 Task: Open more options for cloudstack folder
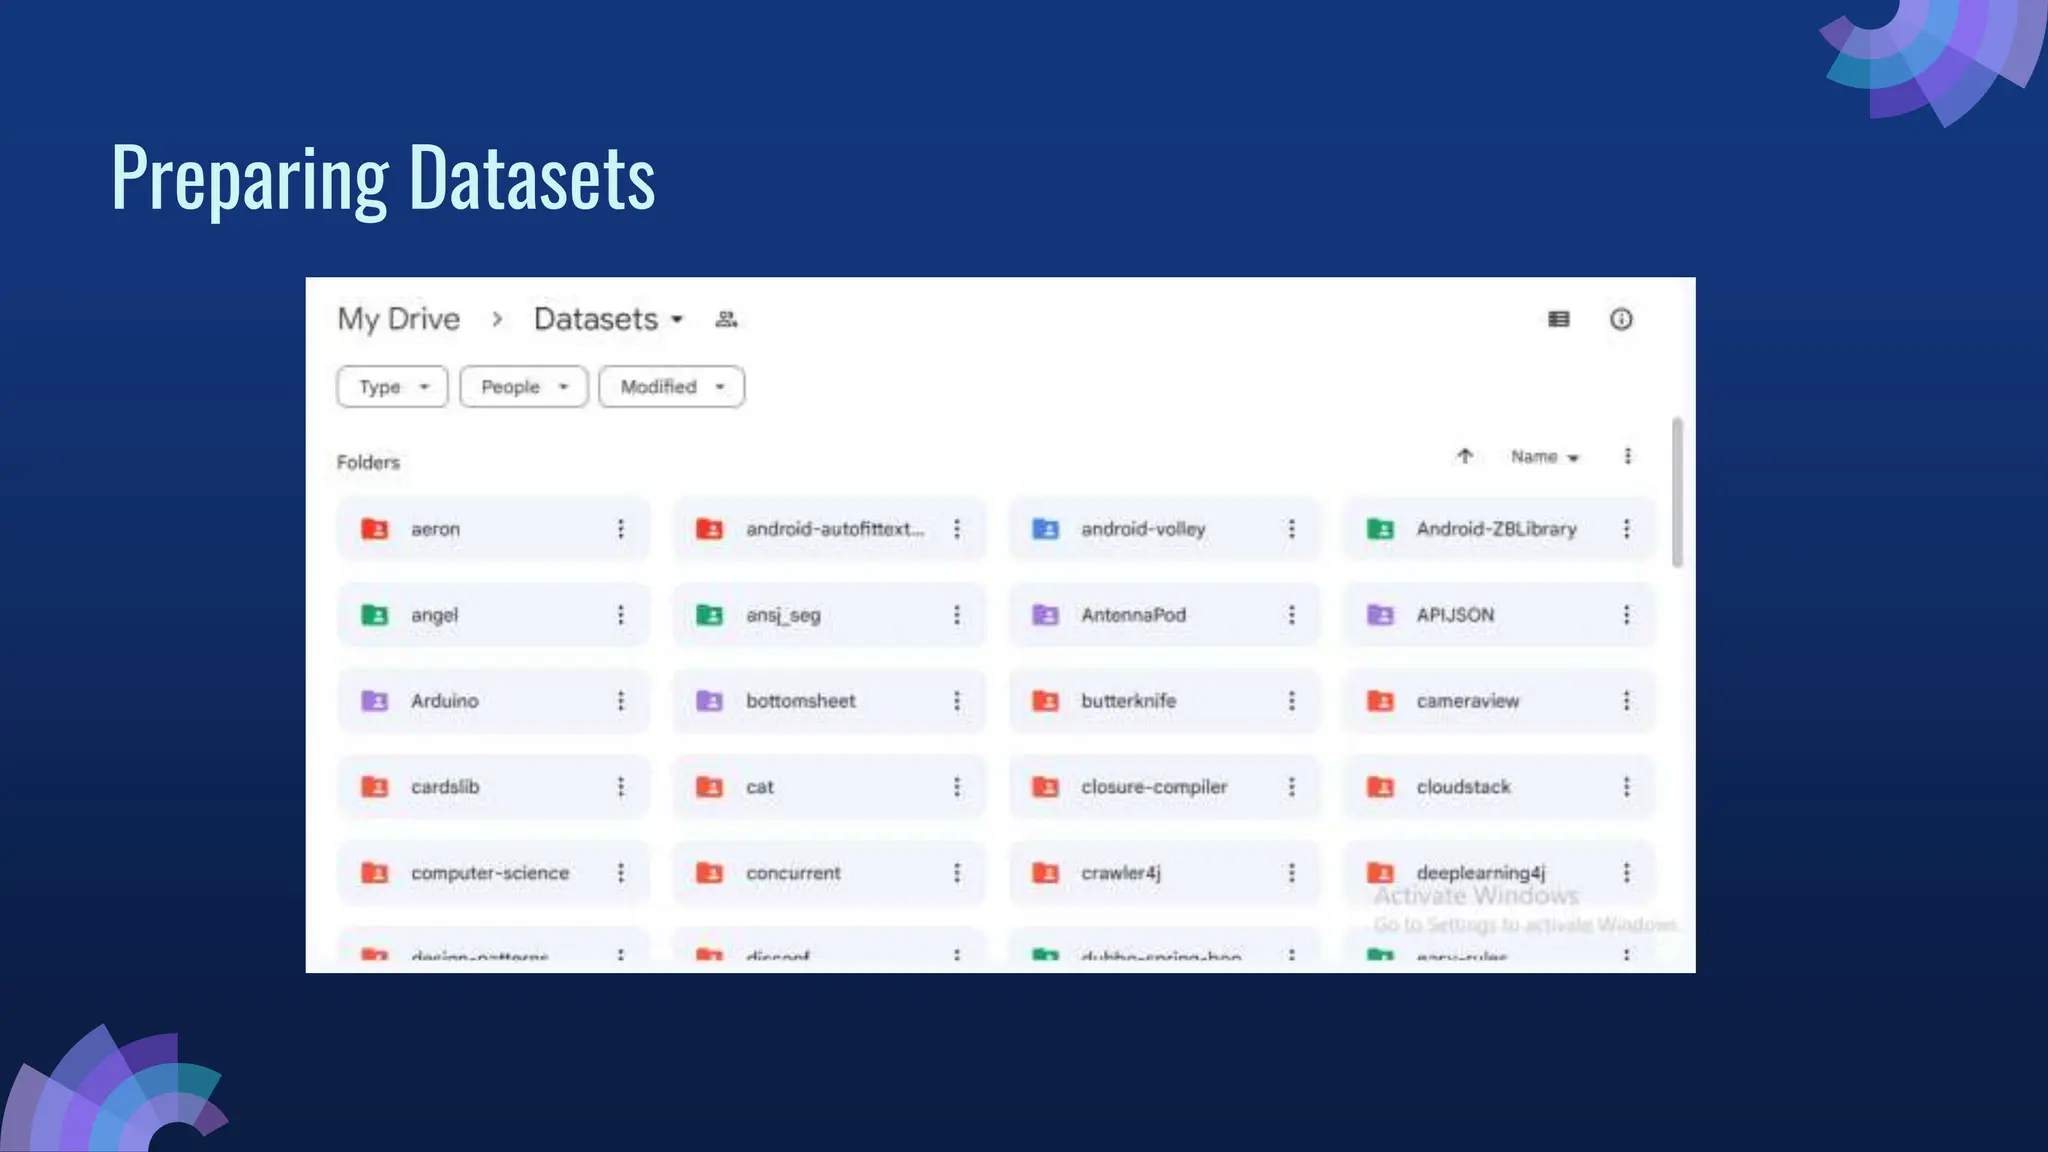click(1627, 787)
